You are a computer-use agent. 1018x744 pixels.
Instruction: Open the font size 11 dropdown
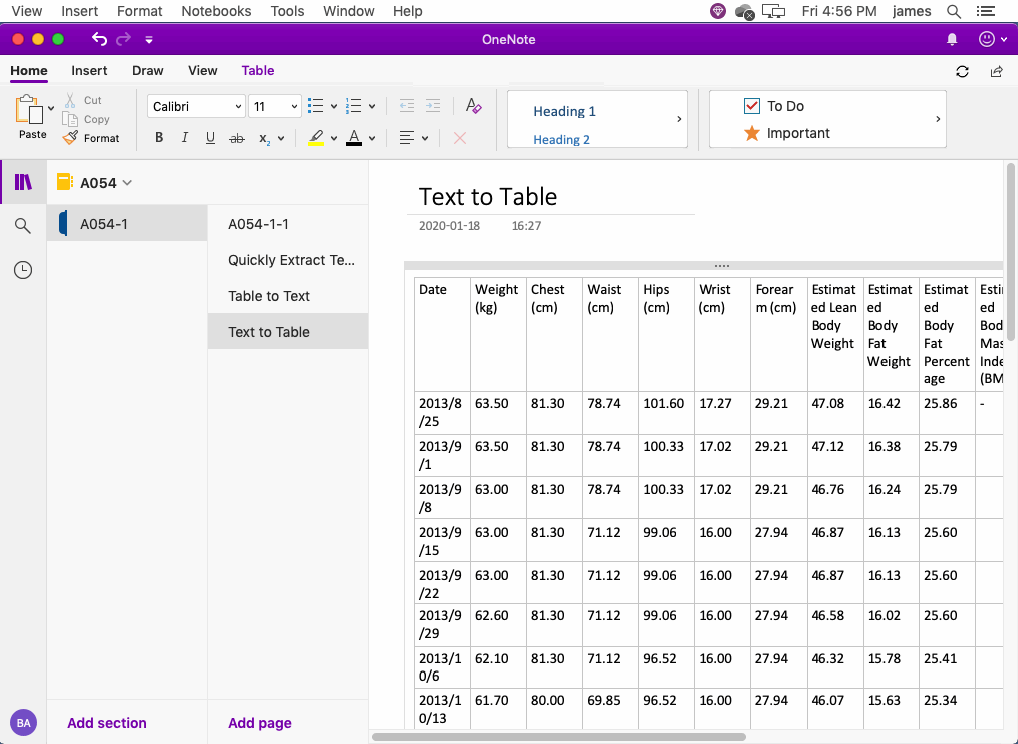pos(275,106)
